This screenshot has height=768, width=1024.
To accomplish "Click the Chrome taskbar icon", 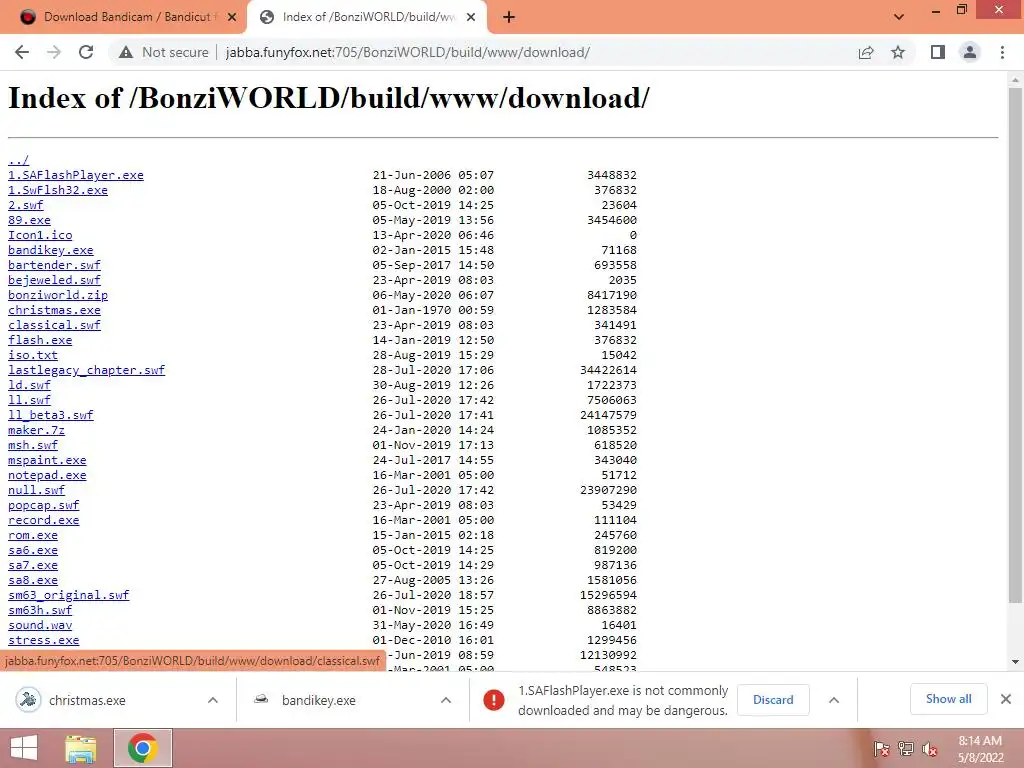I will 143,748.
